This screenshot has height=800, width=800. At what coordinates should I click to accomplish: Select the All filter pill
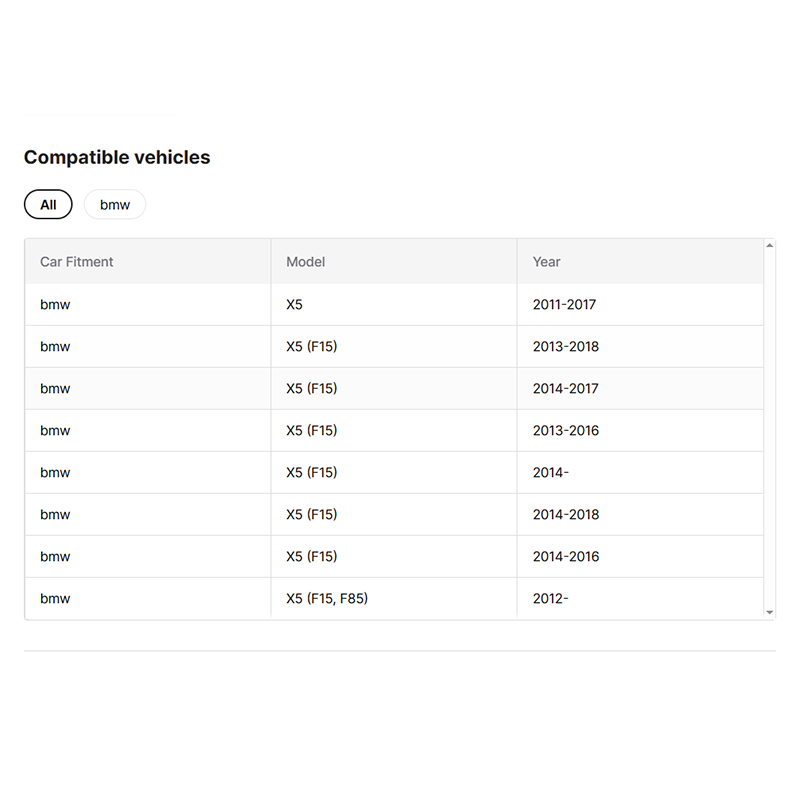coord(48,205)
